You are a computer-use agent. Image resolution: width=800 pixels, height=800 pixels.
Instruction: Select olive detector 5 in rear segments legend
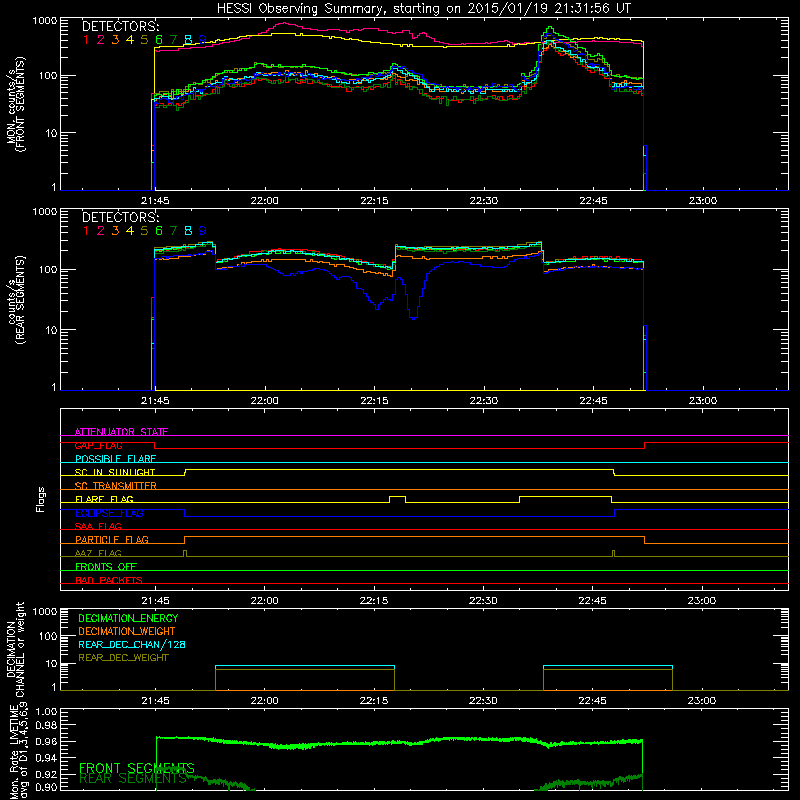144,231
